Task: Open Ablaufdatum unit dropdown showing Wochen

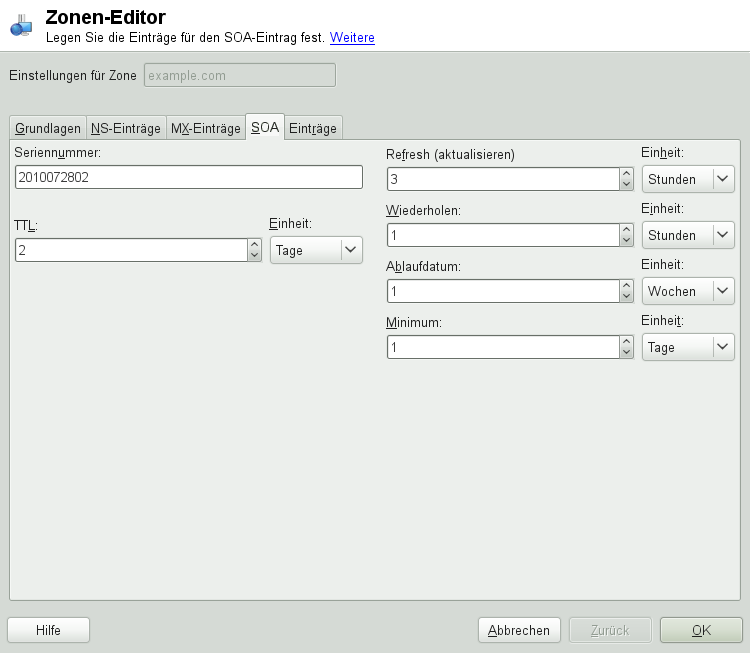Action: 688,291
